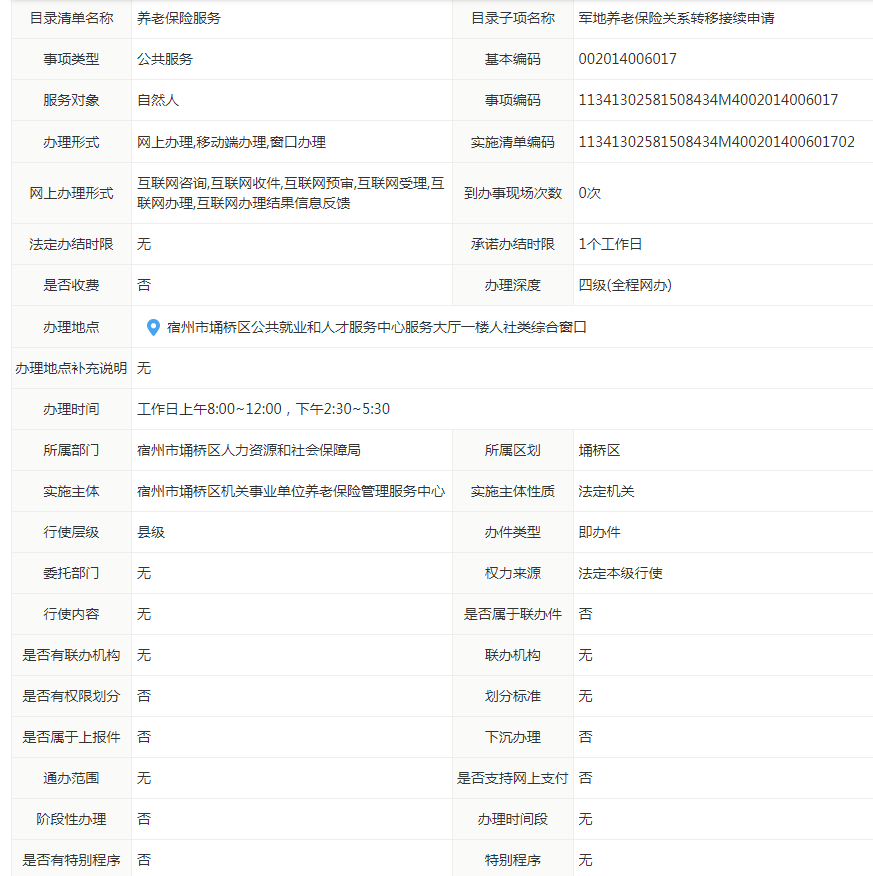Click the 是否支持网上支付 field label
Image resolution: width=873 pixels, height=876 pixels.
[x=512, y=778]
